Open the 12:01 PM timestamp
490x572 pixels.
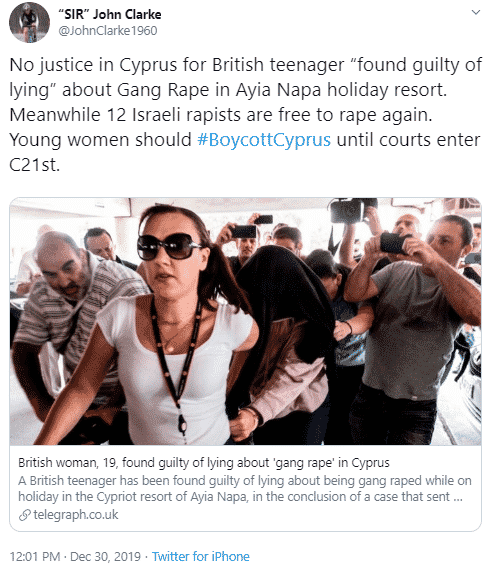point(35,557)
